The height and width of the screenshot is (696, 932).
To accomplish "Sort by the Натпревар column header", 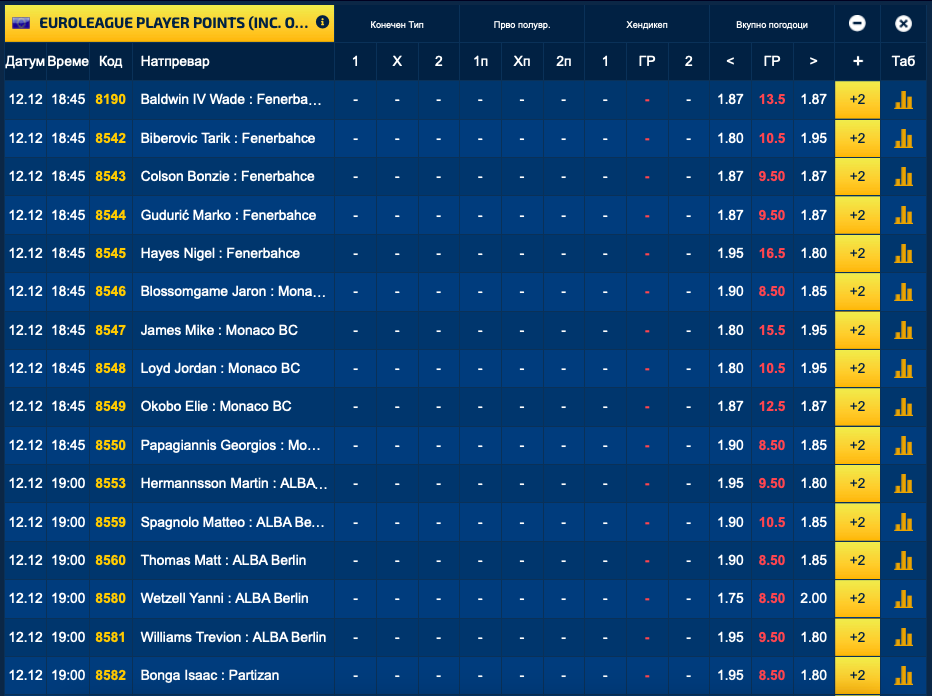I will (x=175, y=61).
